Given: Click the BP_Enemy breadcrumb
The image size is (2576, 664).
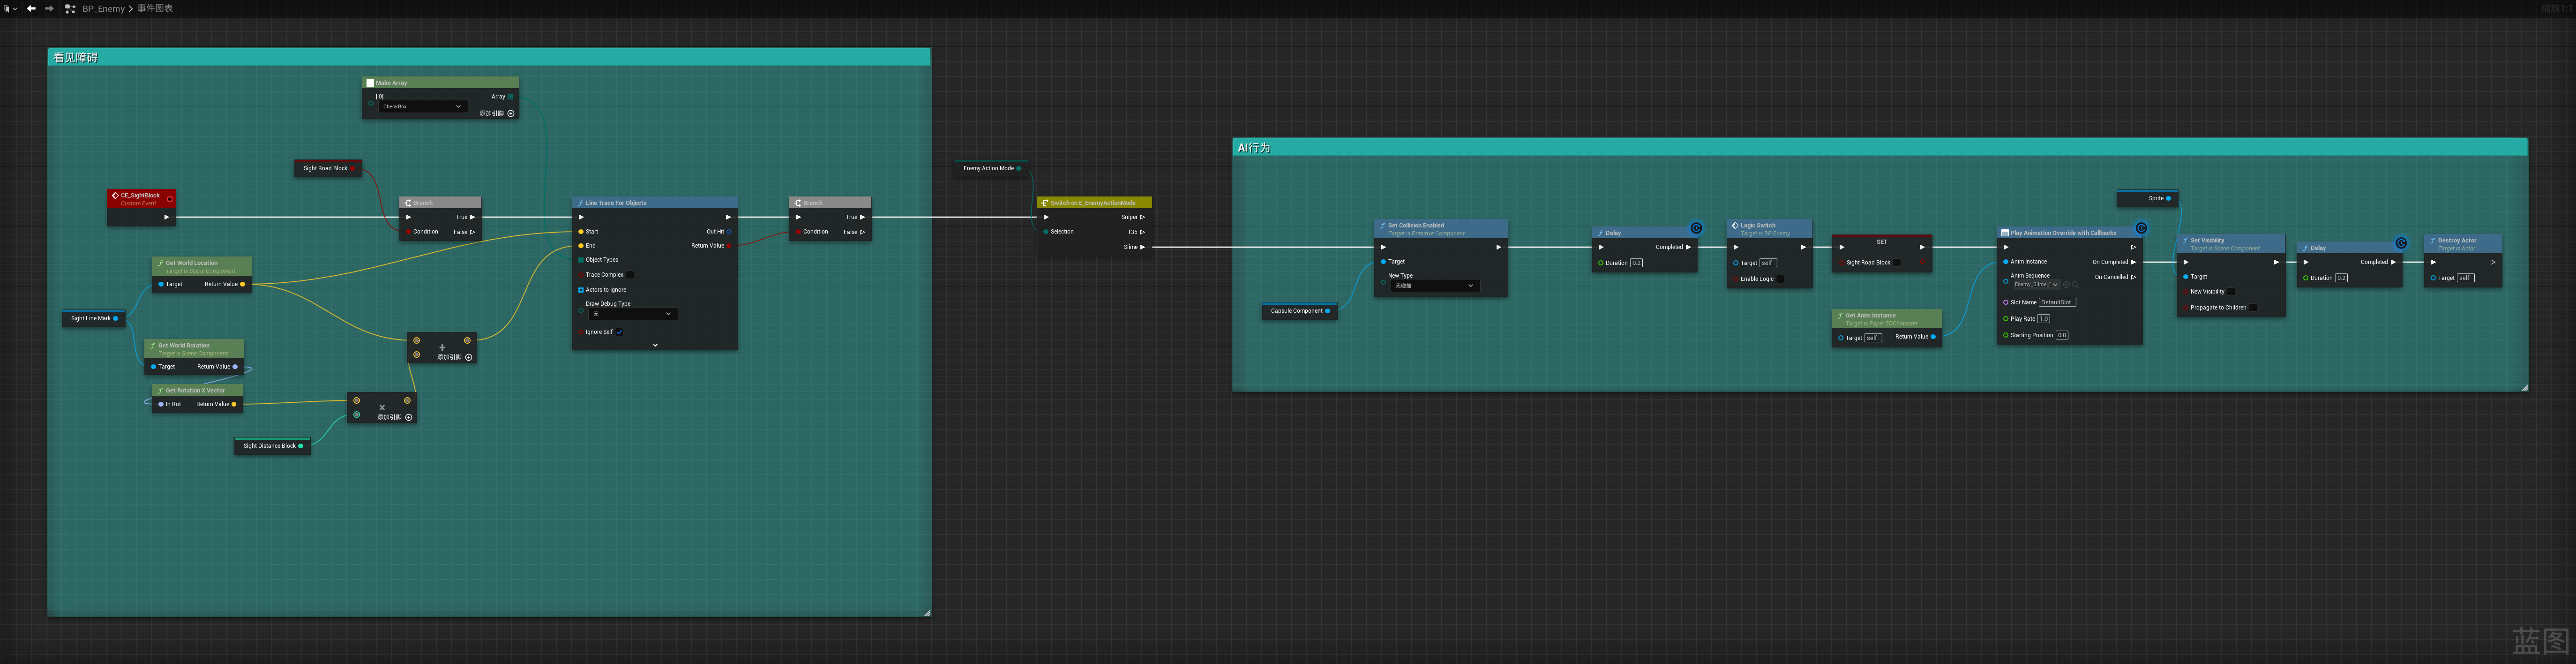Looking at the screenshot, I should tap(103, 8).
